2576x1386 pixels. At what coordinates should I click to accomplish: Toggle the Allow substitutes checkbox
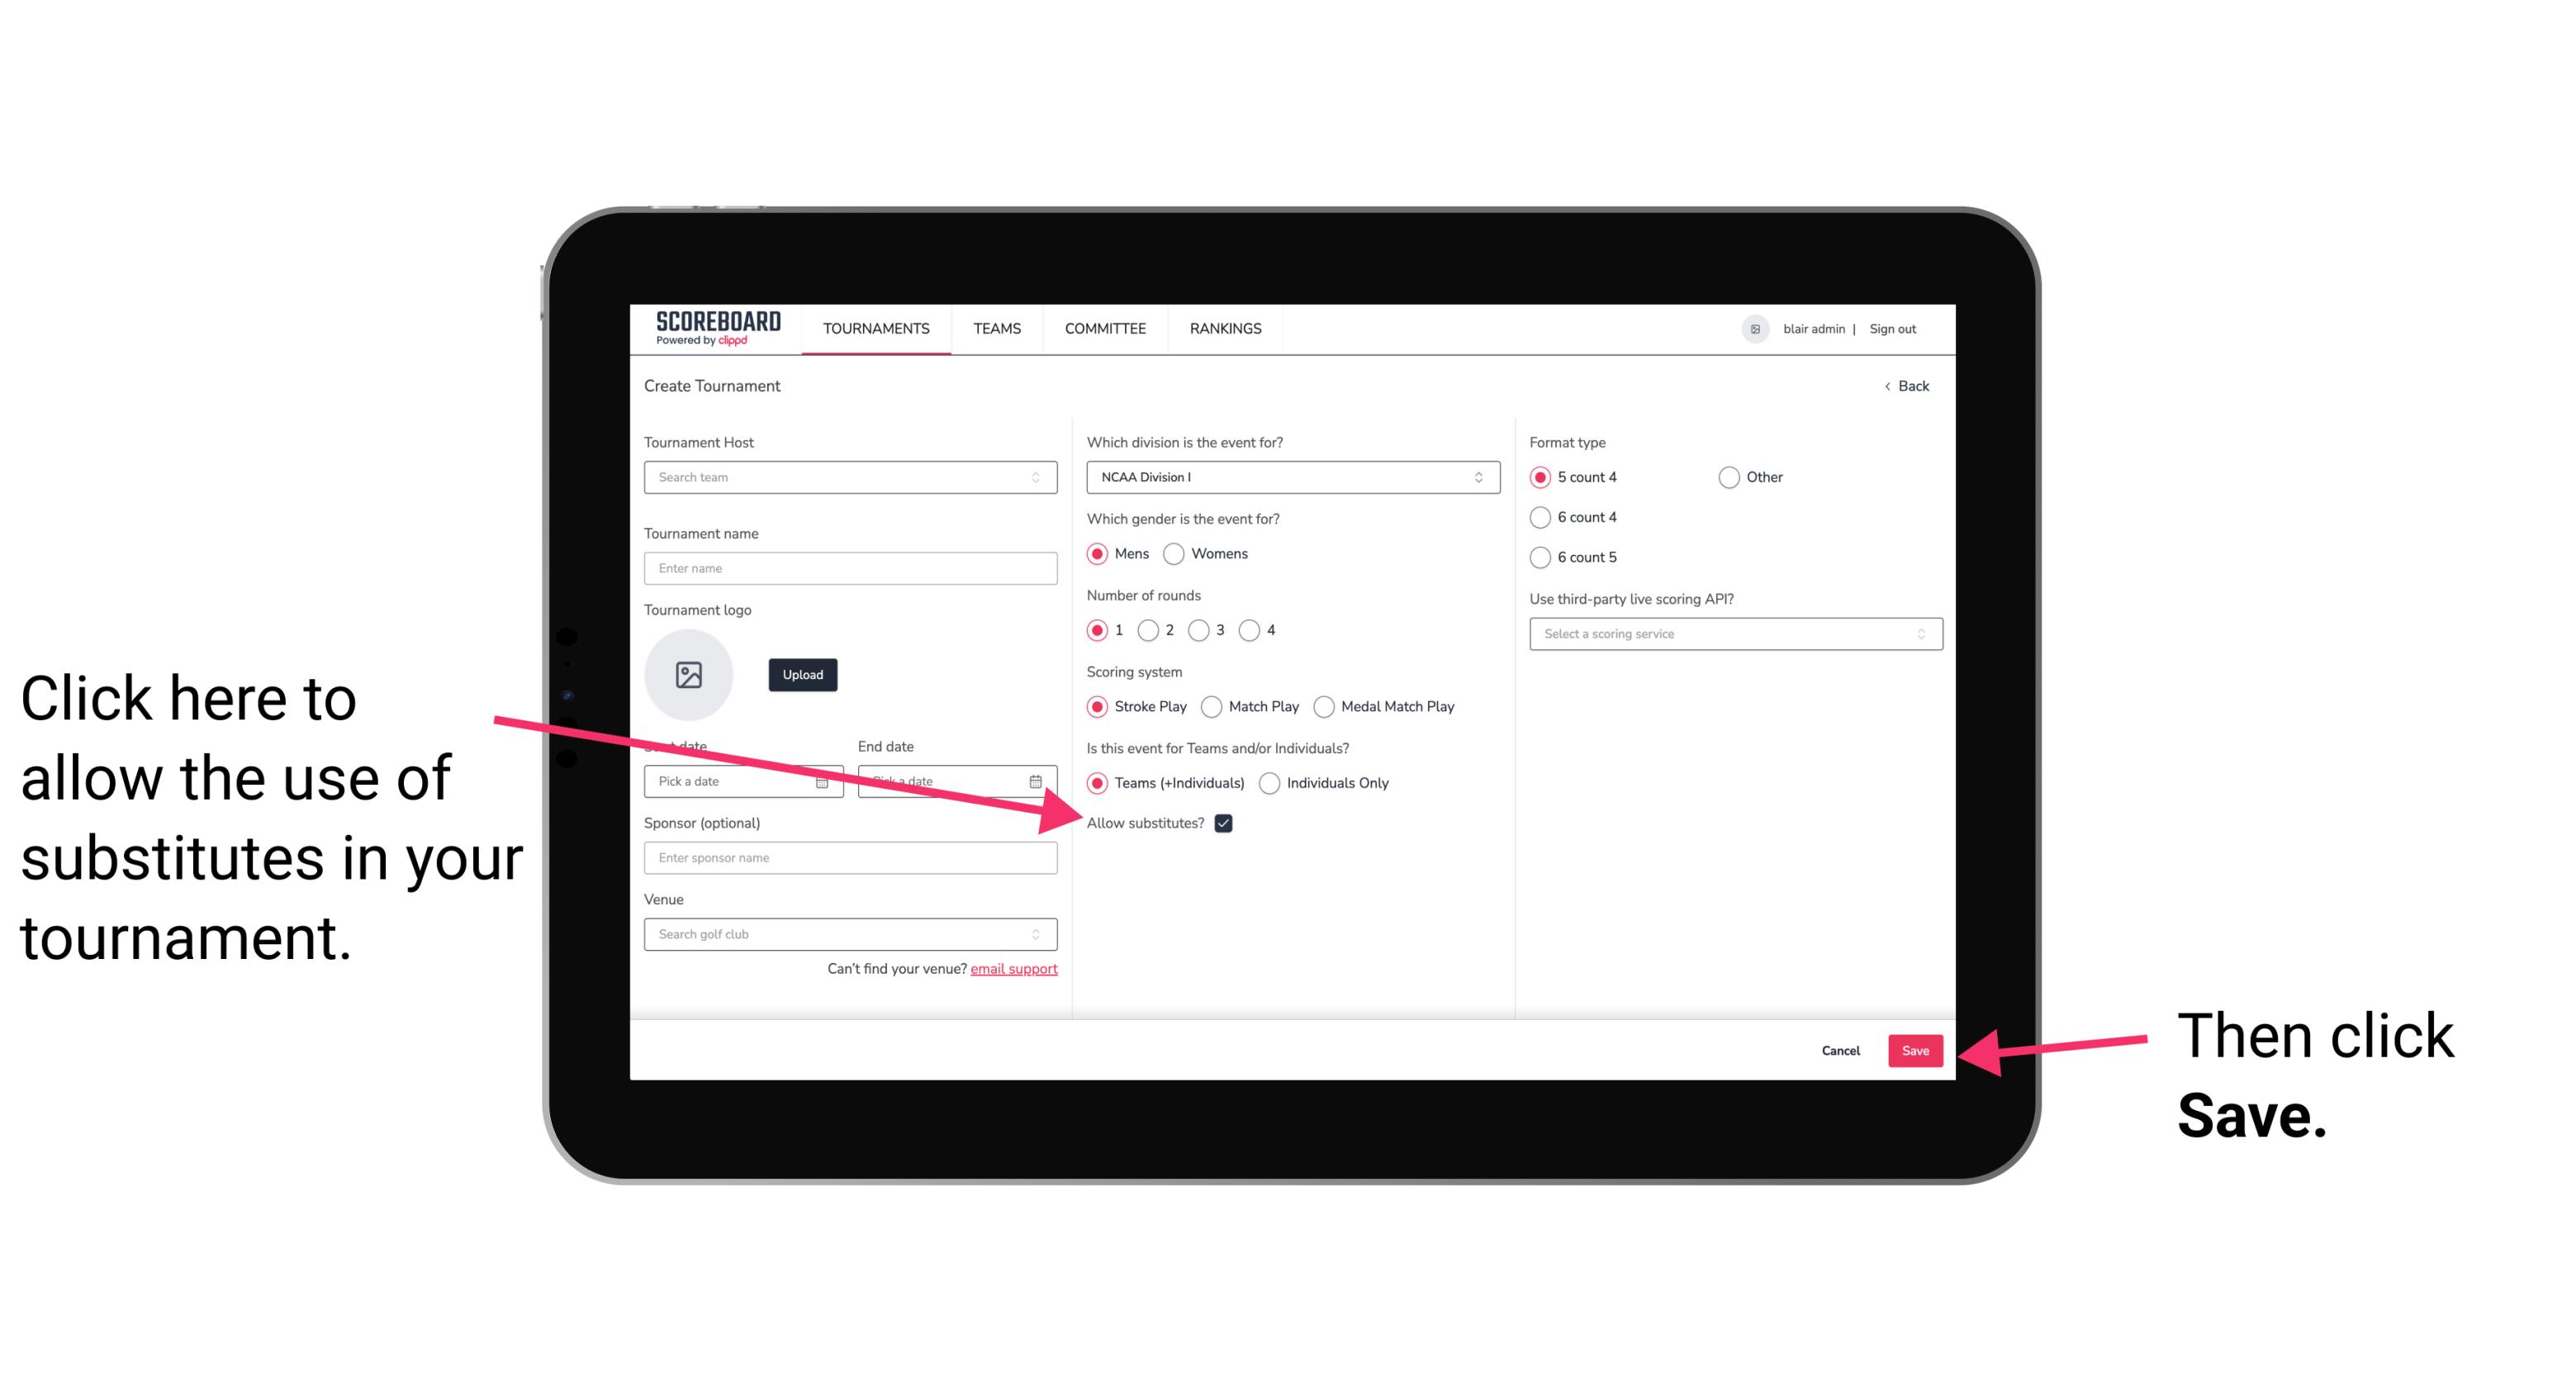click(1228, 824)
